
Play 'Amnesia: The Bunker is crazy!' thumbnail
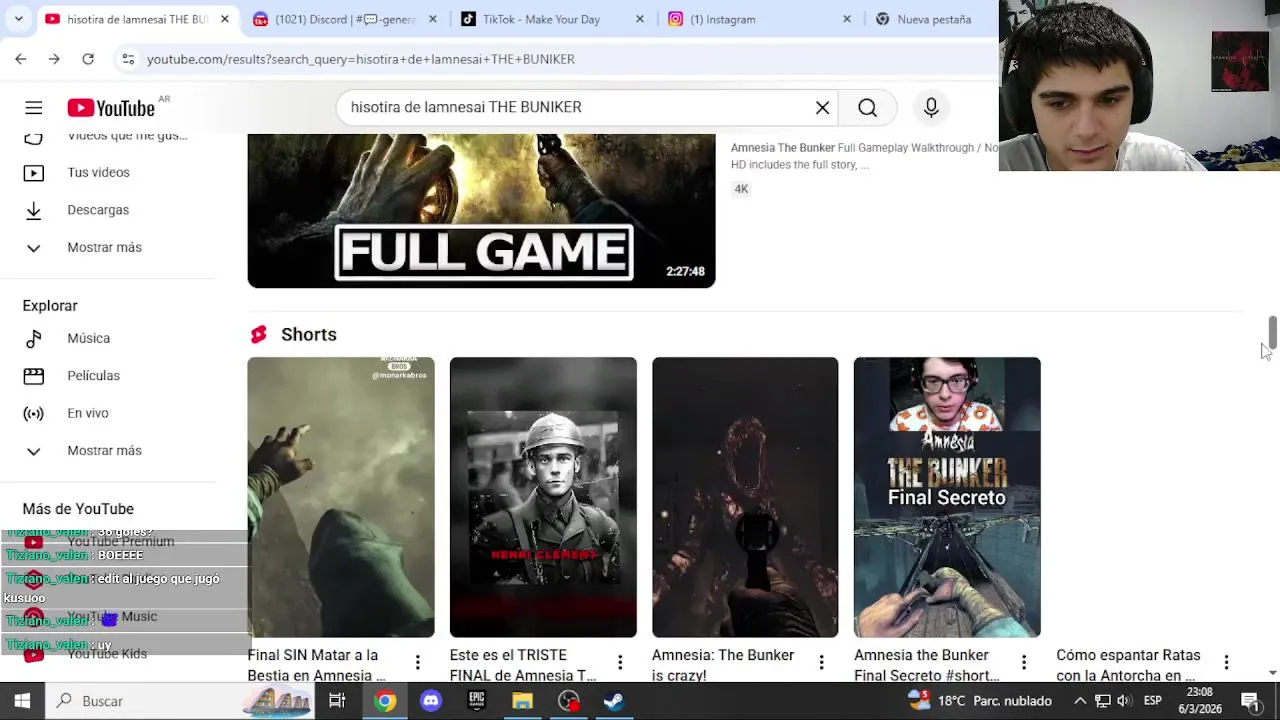click(745, 497)
